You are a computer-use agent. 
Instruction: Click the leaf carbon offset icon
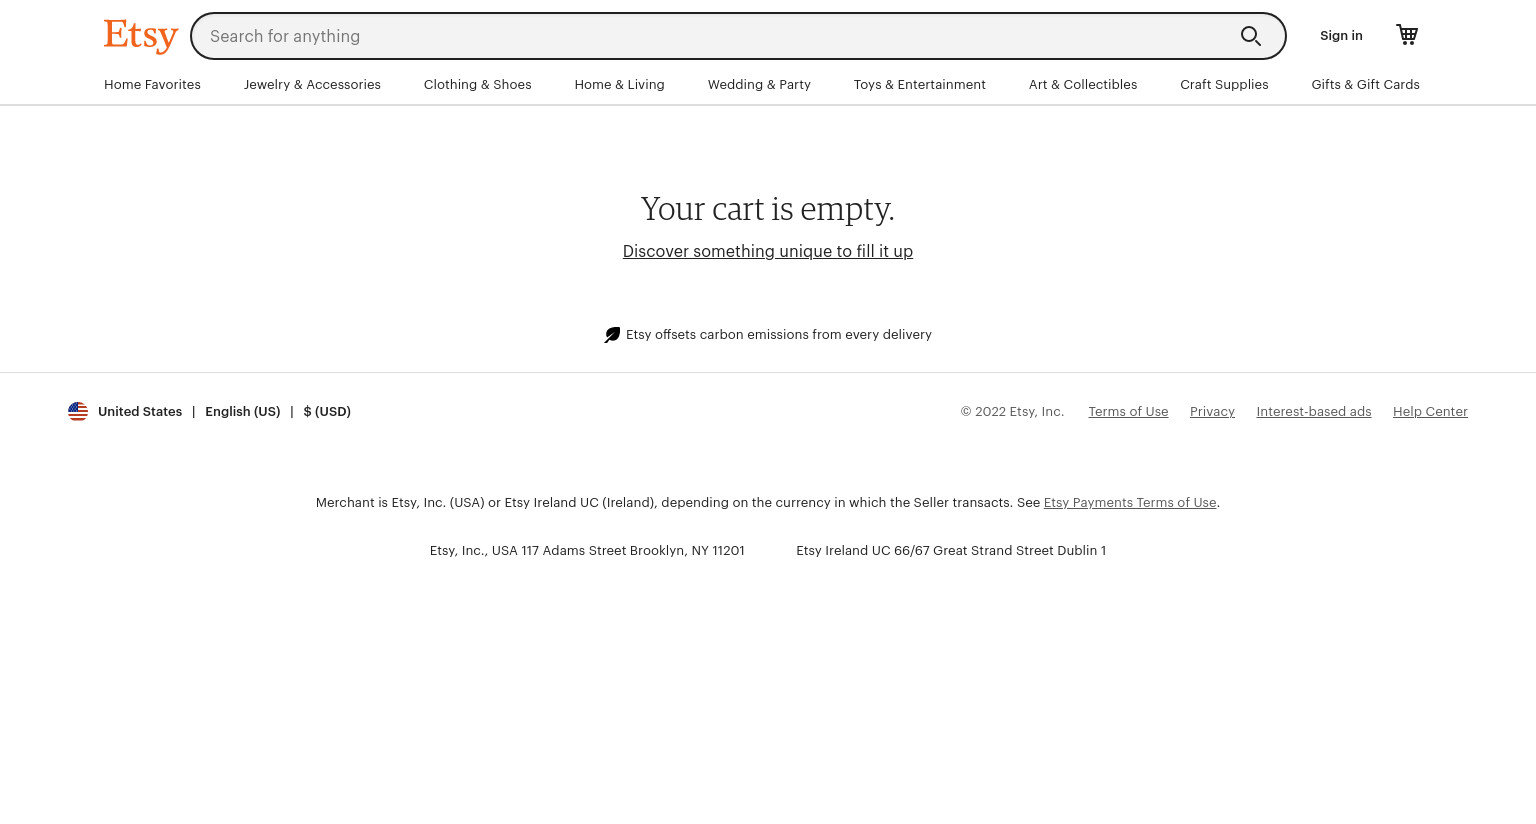[612, 335]
